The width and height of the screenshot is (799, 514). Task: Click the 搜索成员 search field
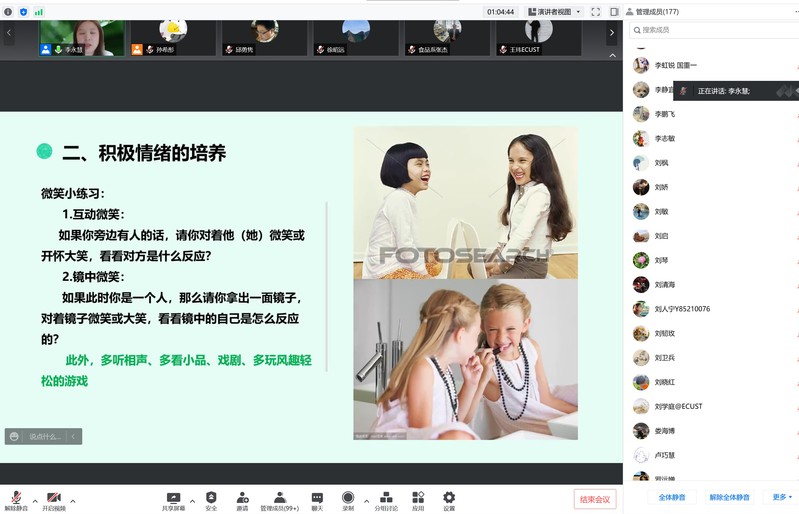click(x=710, y=31)
